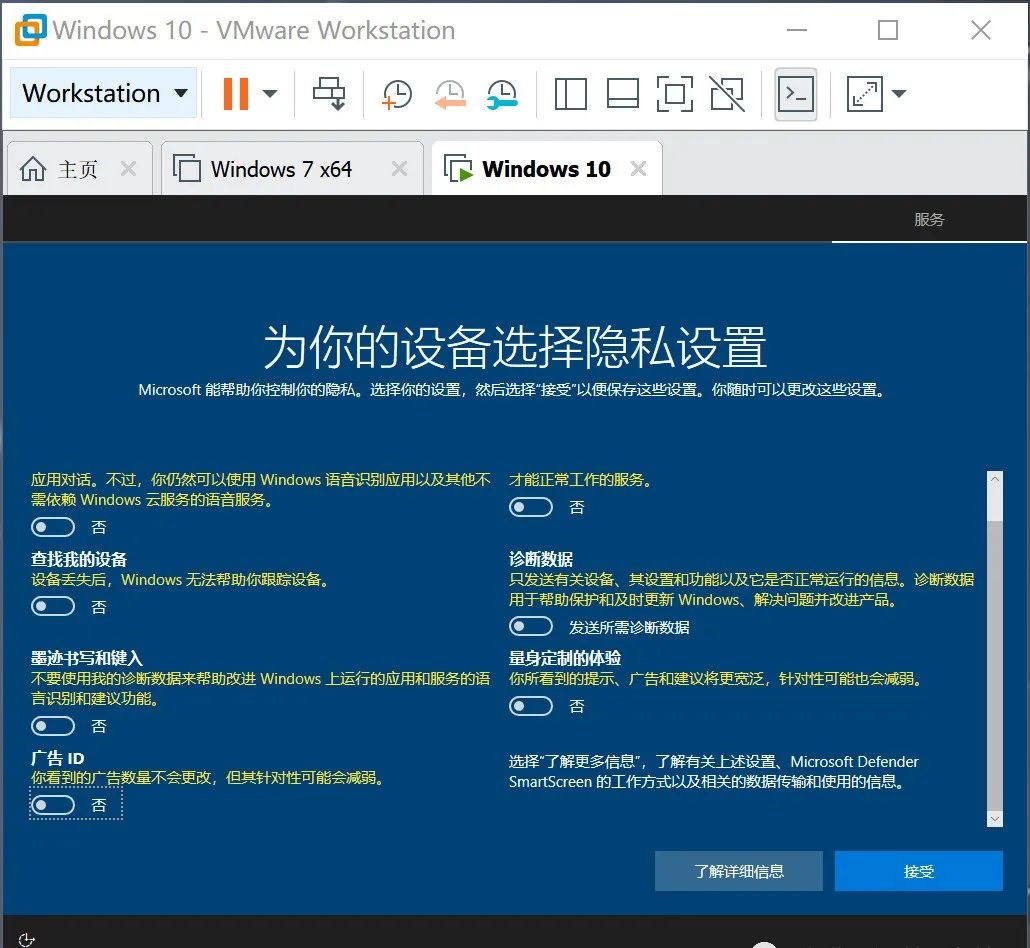Expand the power options arrow
The image size is (1030, 948).
(x=270, y=93)
